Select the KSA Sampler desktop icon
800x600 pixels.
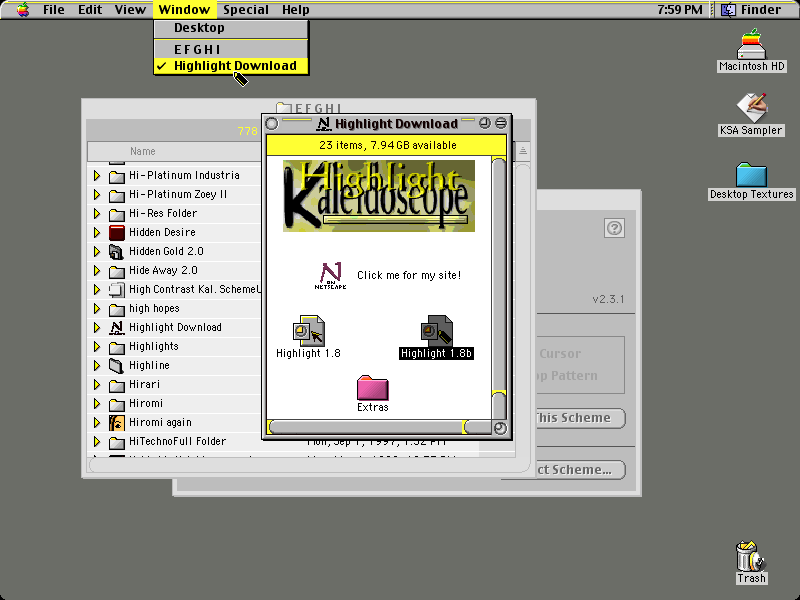751,108
